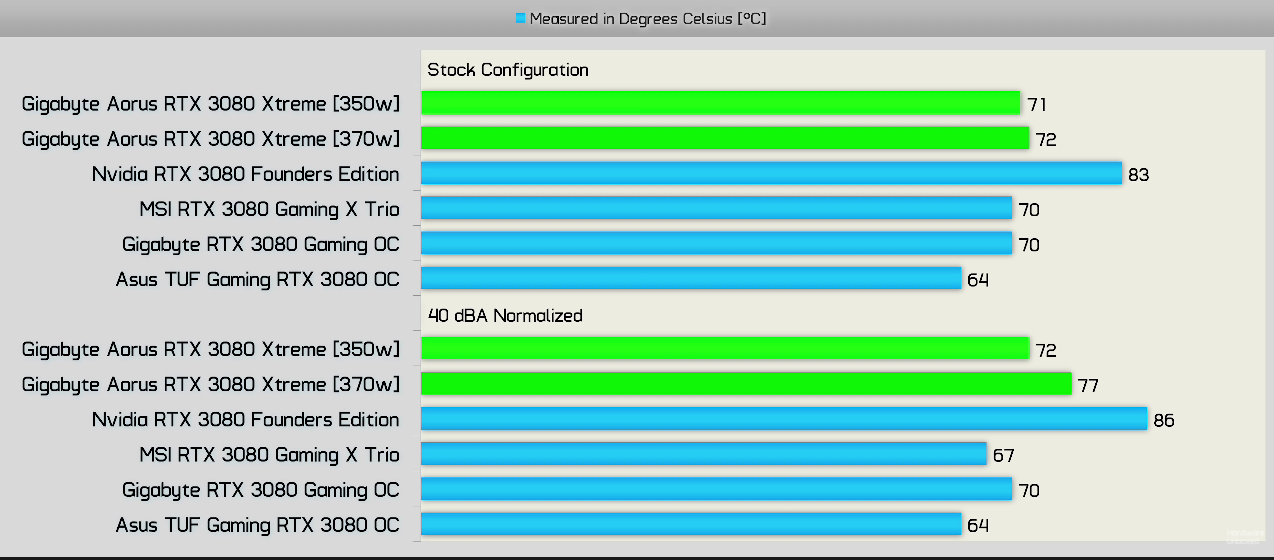Click the blue Stock Gigabyte Gaming OC bar

tap(716, 243)
